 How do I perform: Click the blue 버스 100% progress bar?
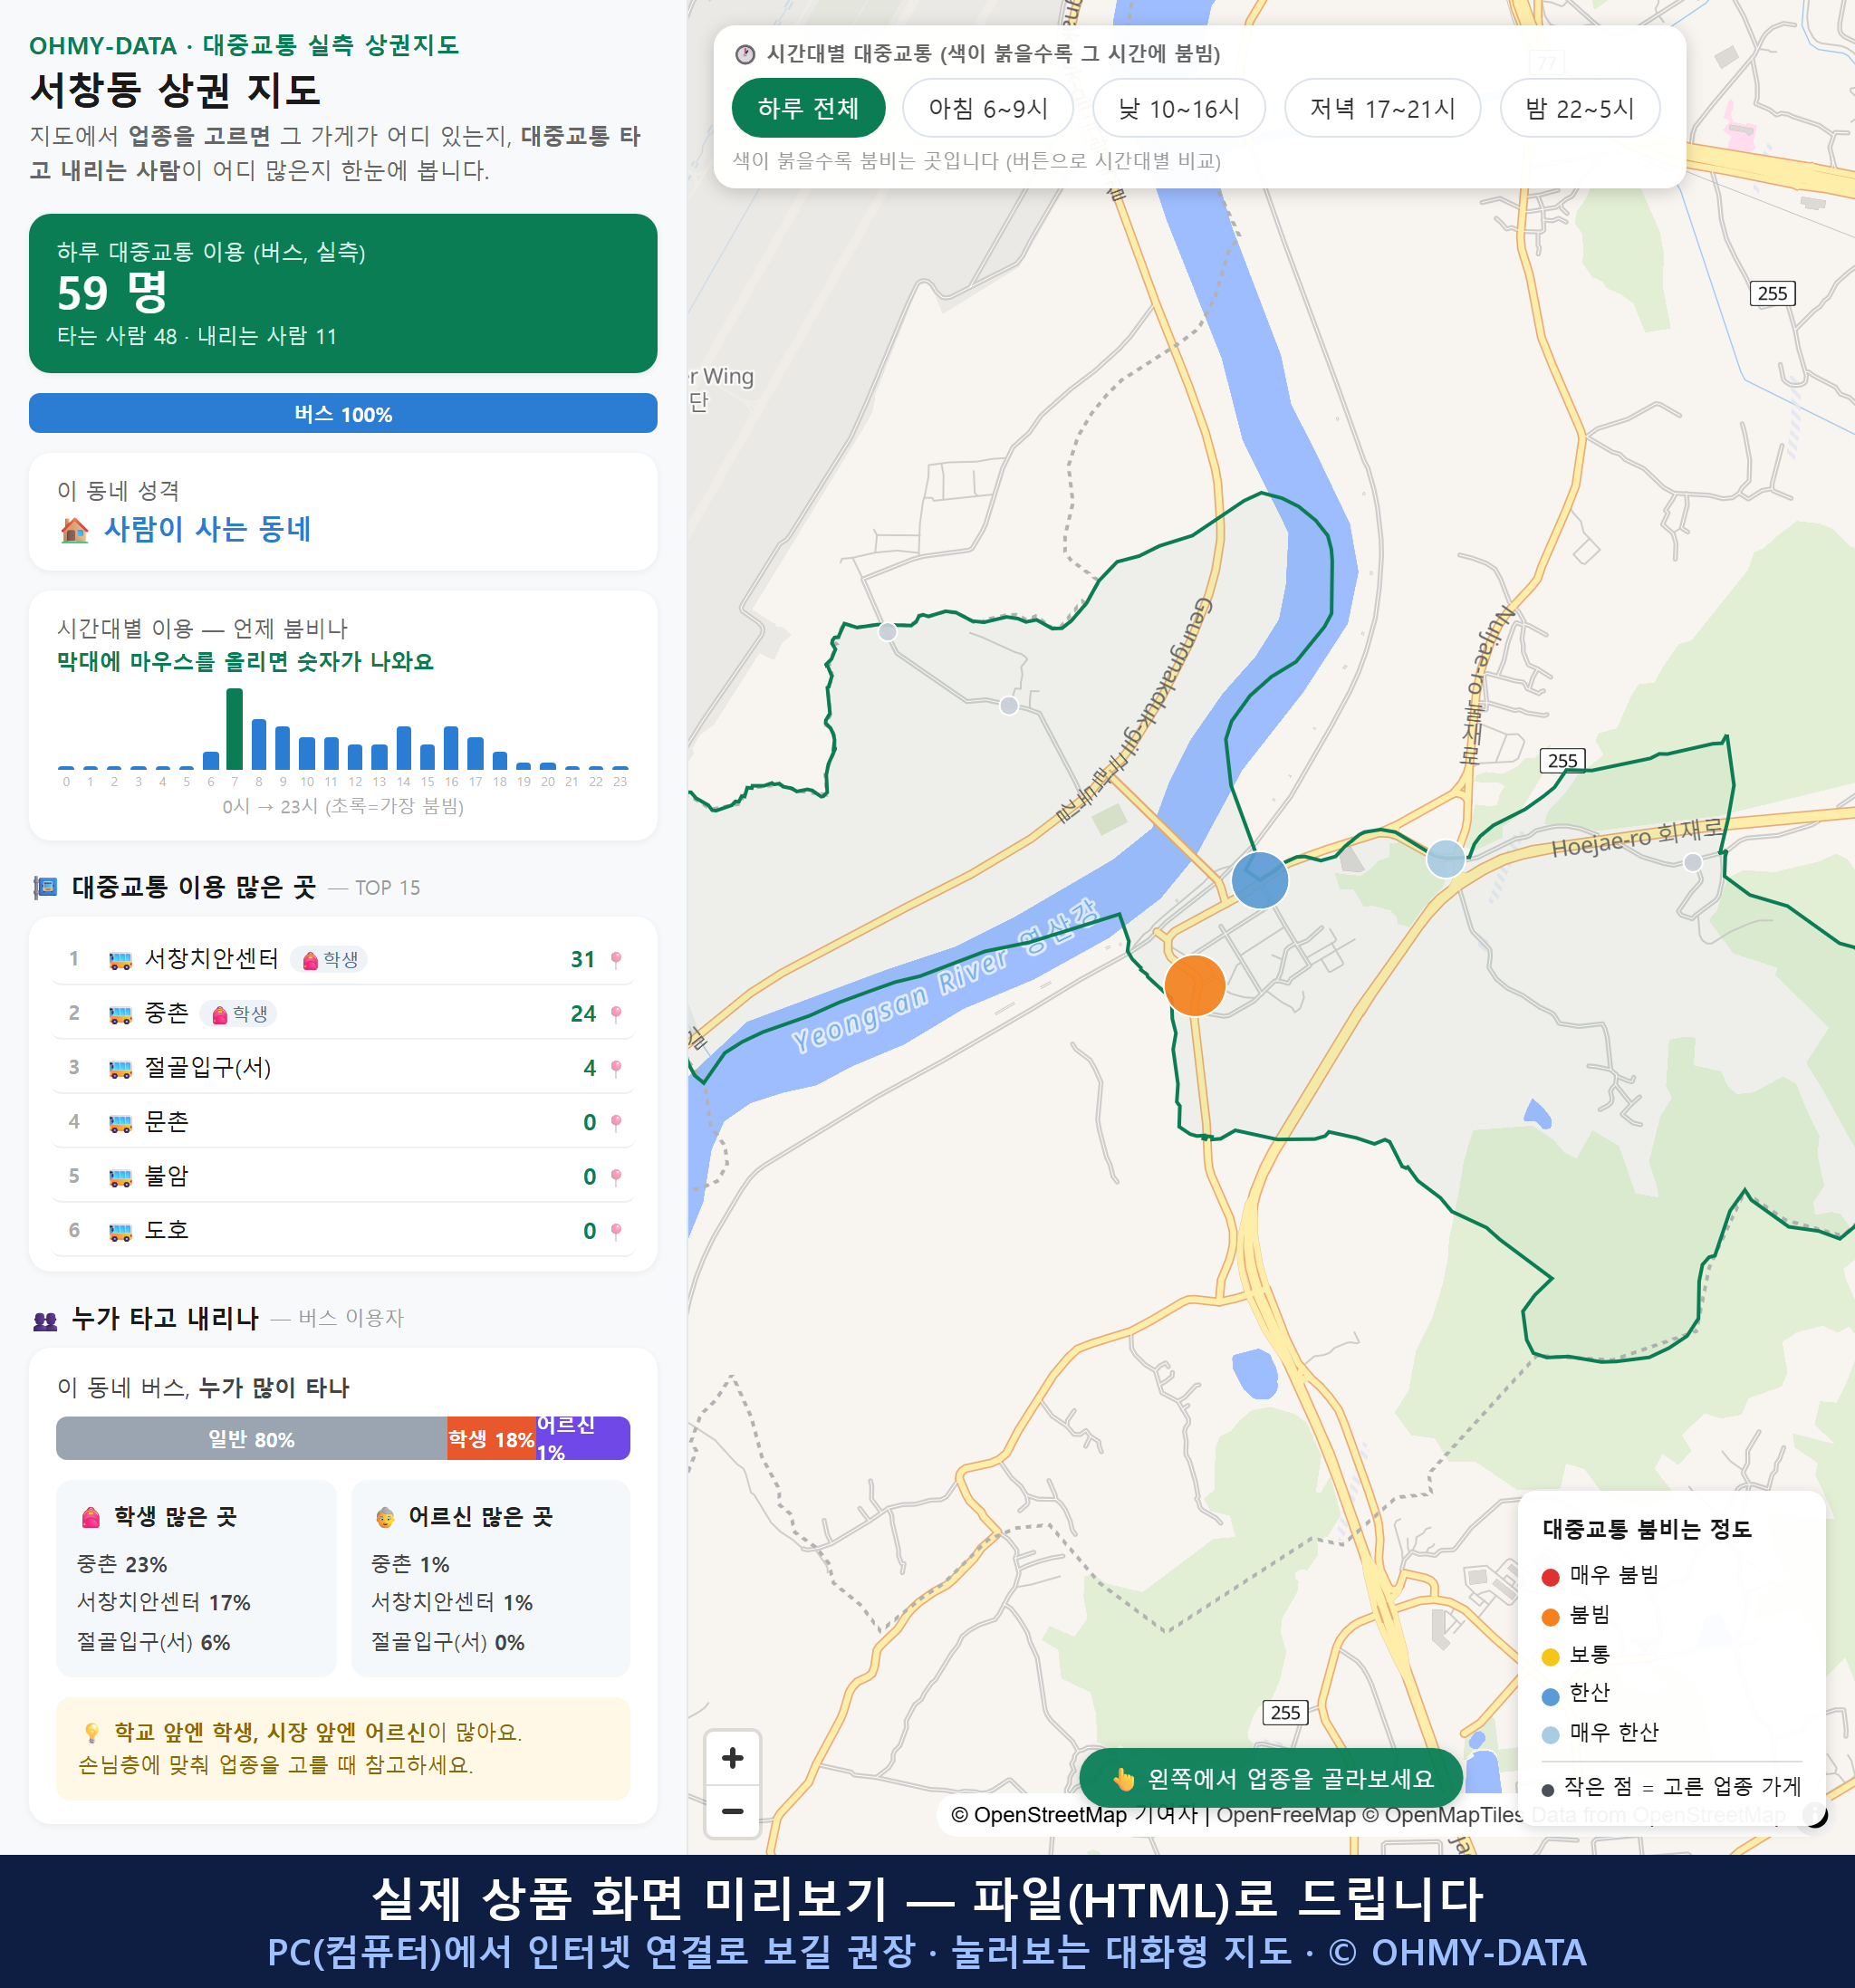pyautogui.click(x=343, y=414)
